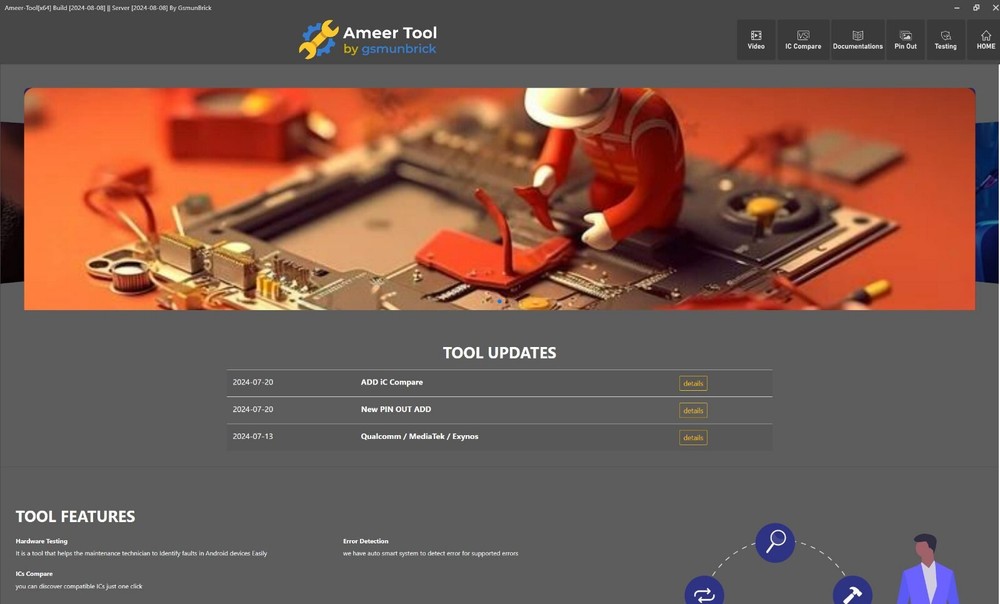The image size is (1000, 604).
Task: Open the IC Compare tool
Action: [x=802, y=39]
